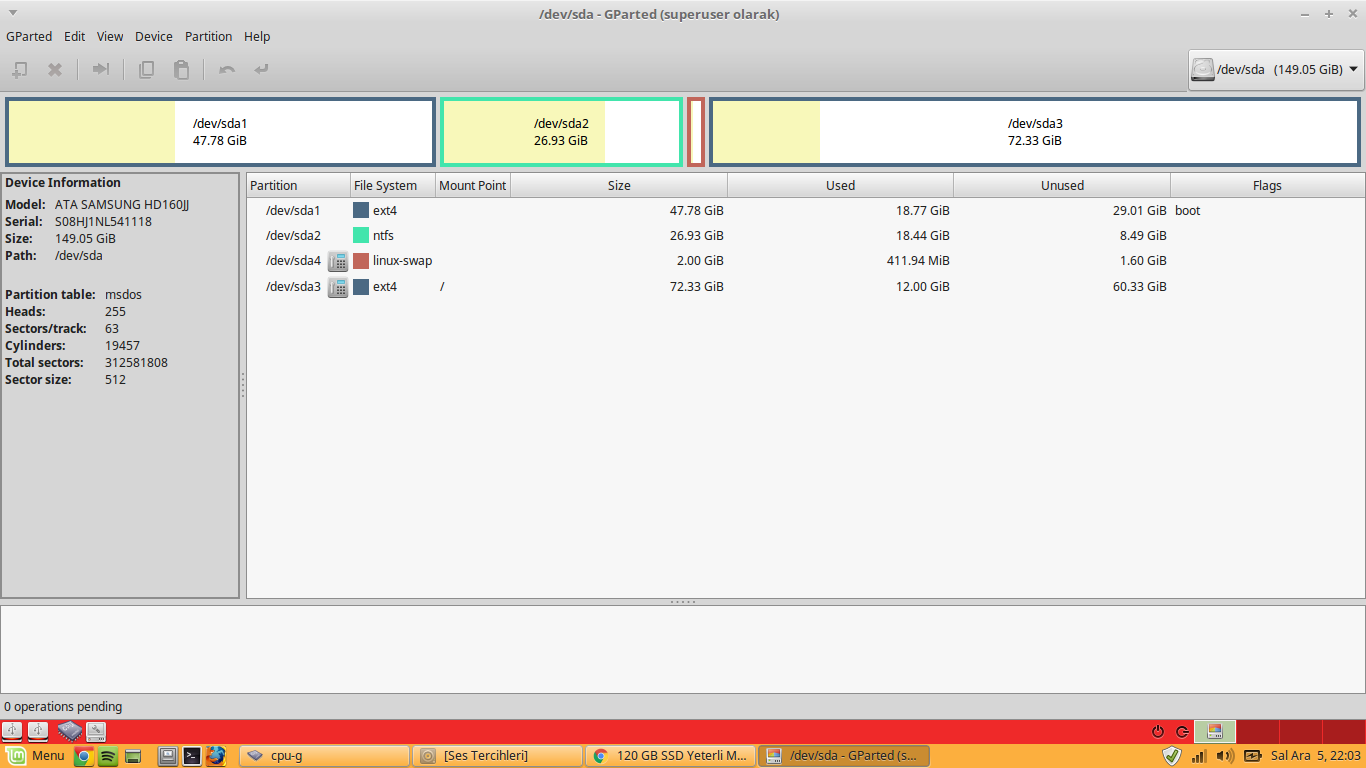
Task: Click the volume speaker tray icon
Action: (1225, 756)
